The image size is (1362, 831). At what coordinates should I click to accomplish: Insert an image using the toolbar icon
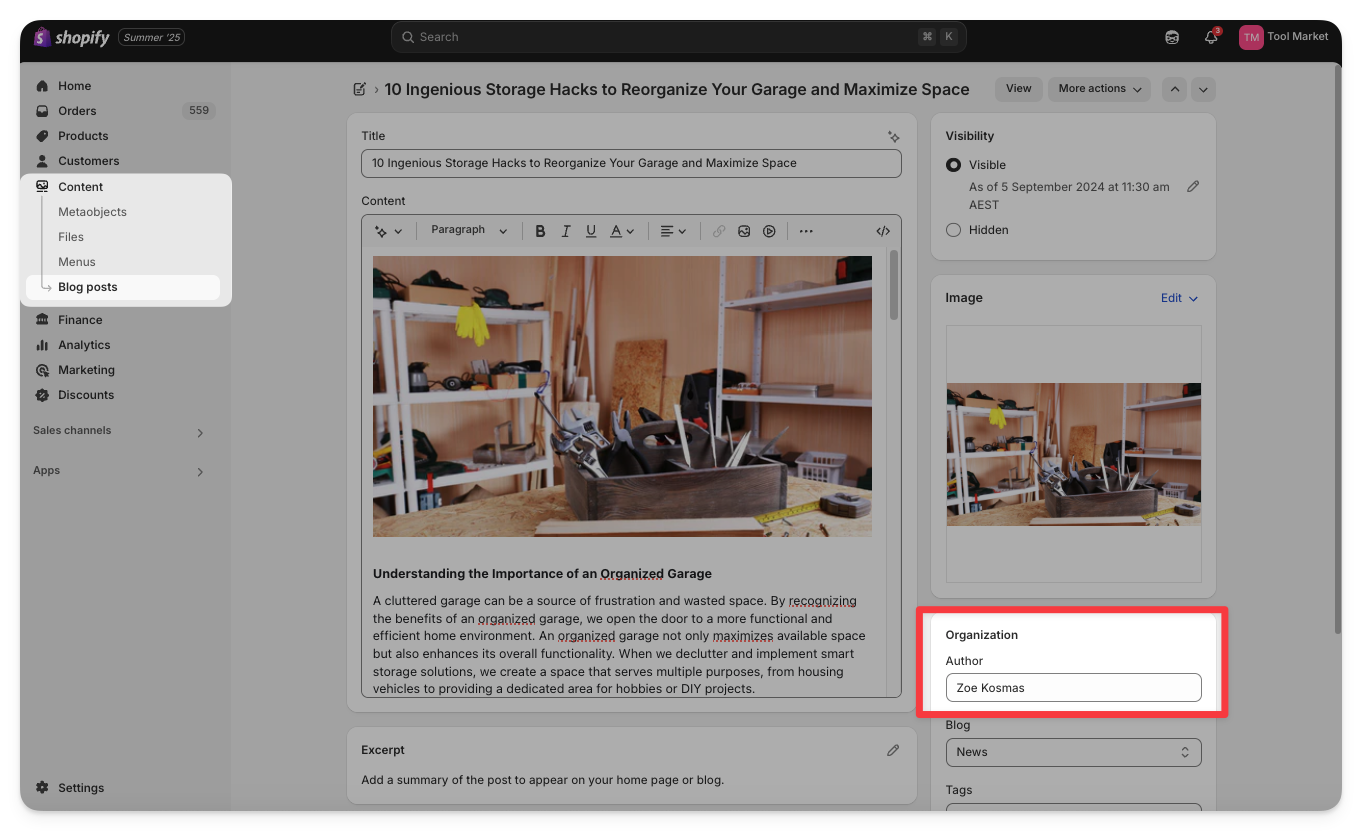[744, 231]
